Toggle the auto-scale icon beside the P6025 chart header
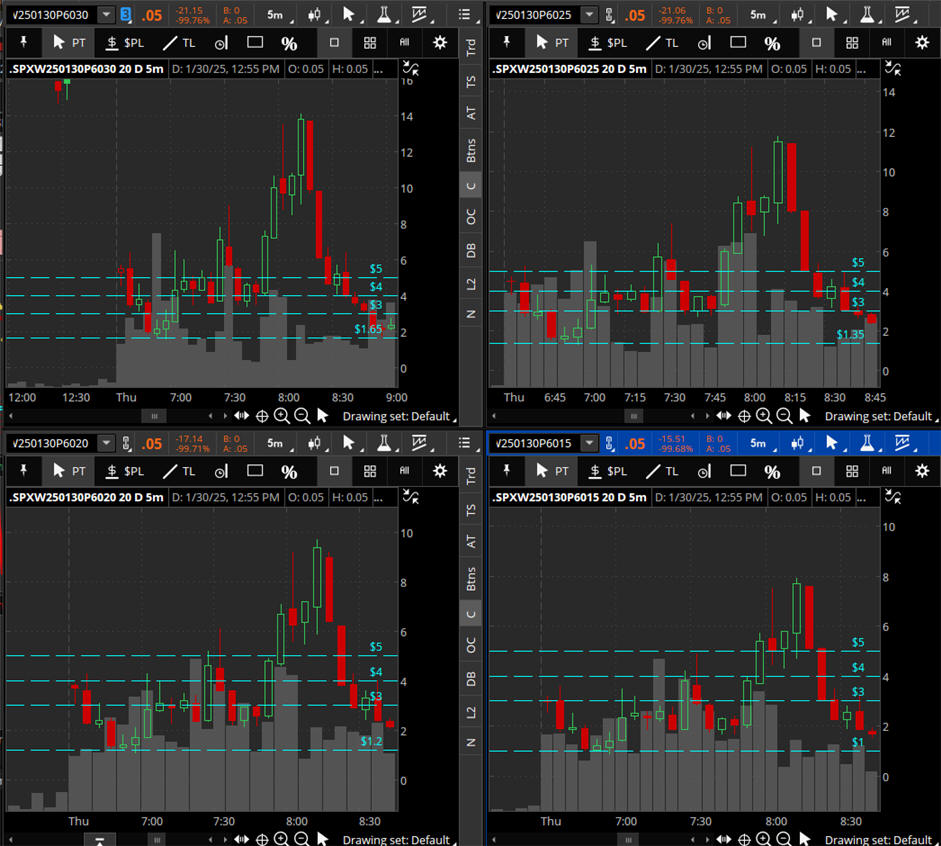 (893, 68)
